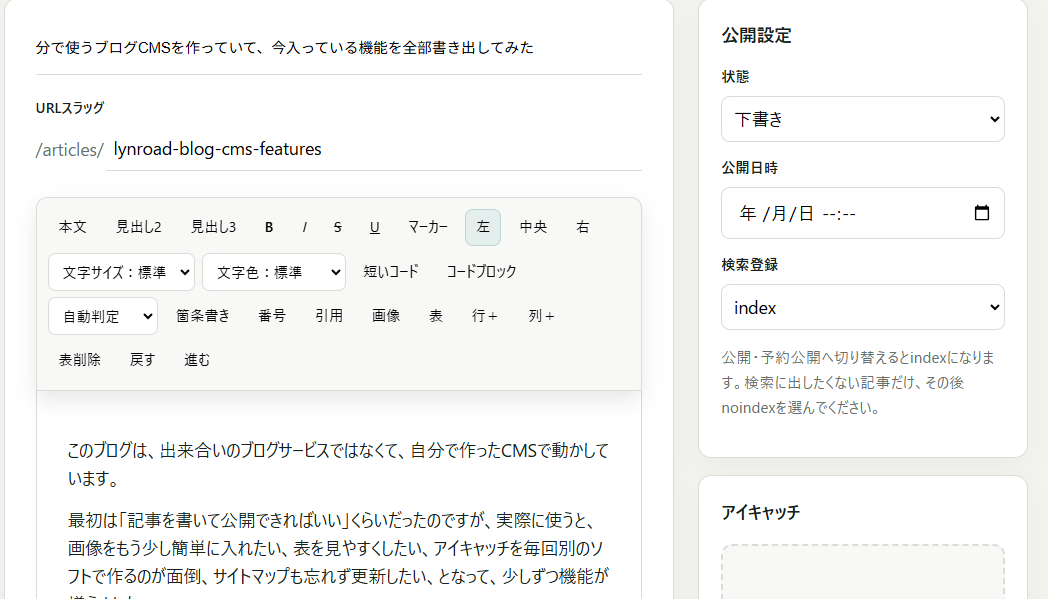Insert a 表 table

pyautogui.click(x=436, y=316)
